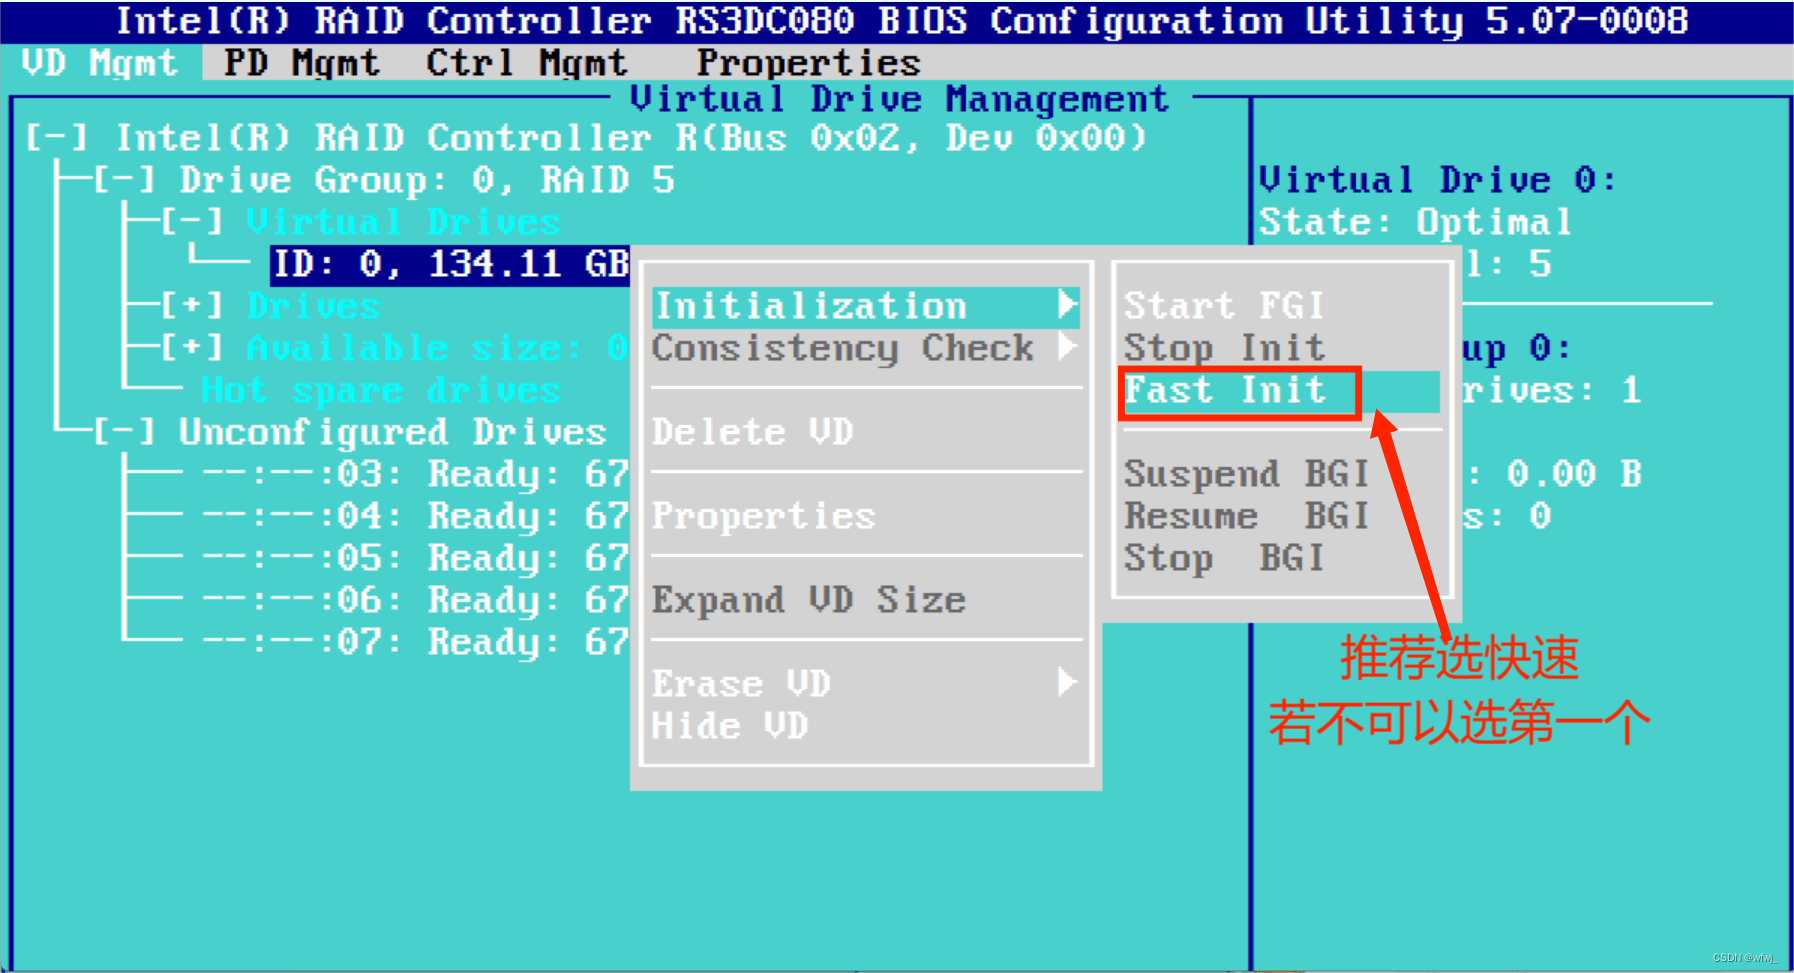
Task: Open the Erase VD submenu
Action: pos(866,684)
